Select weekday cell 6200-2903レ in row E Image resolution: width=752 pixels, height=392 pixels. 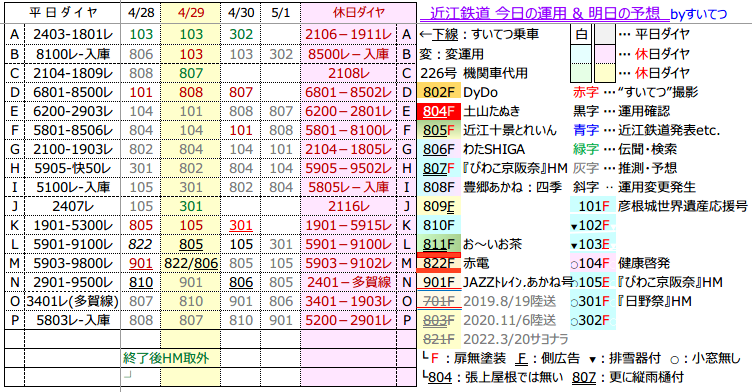click(x=72, y=111)
